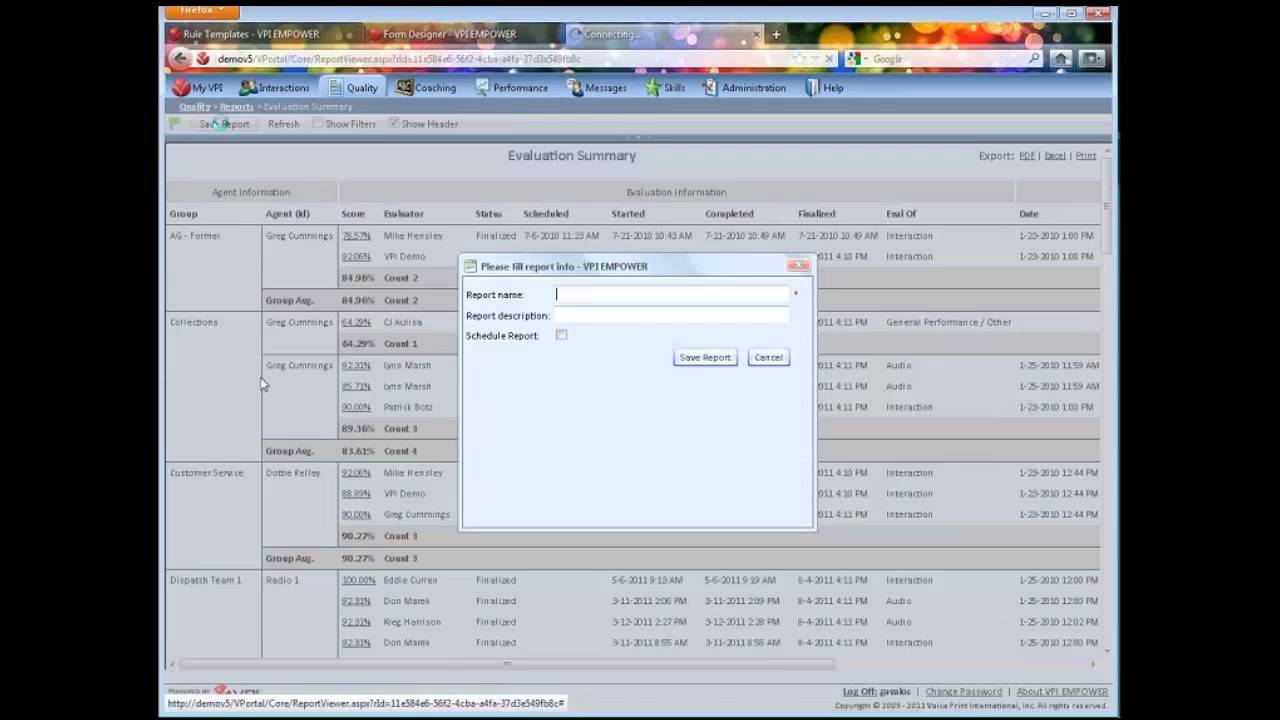Click the Save Report dialog button
Image resolution: width=1280 pixels, height=720 pixels.
point(705,357)
